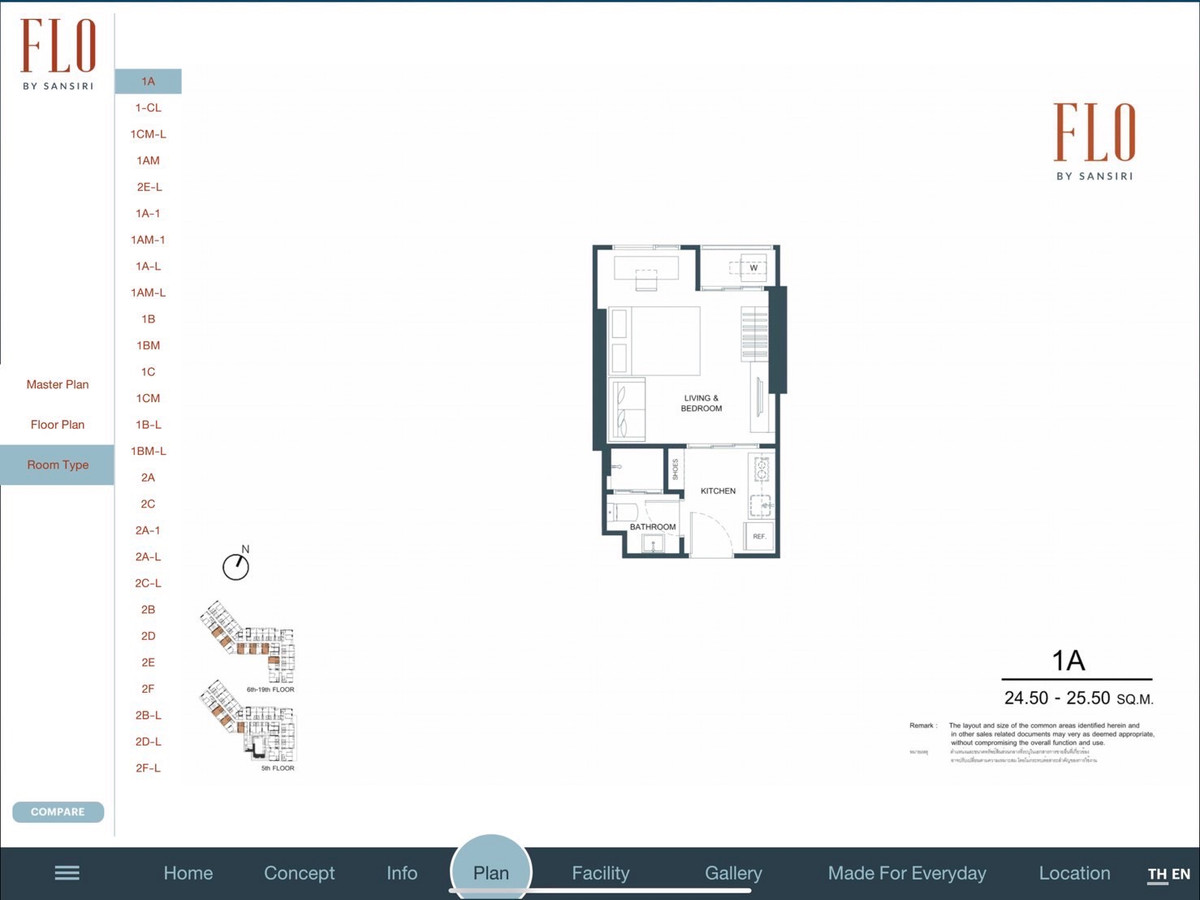Switch language to TH
This screenshot has width=1200, height=900.
1157,874
